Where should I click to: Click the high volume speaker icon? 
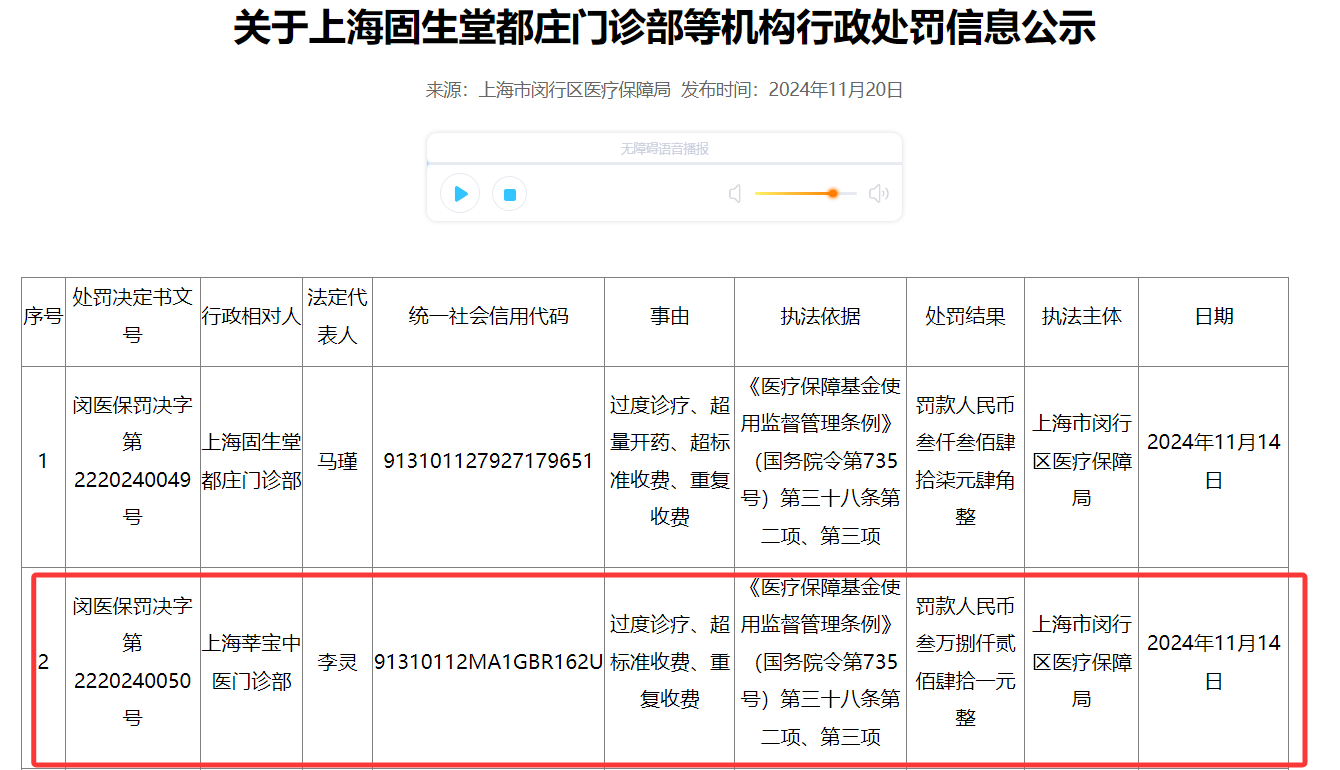click(879, 194)
